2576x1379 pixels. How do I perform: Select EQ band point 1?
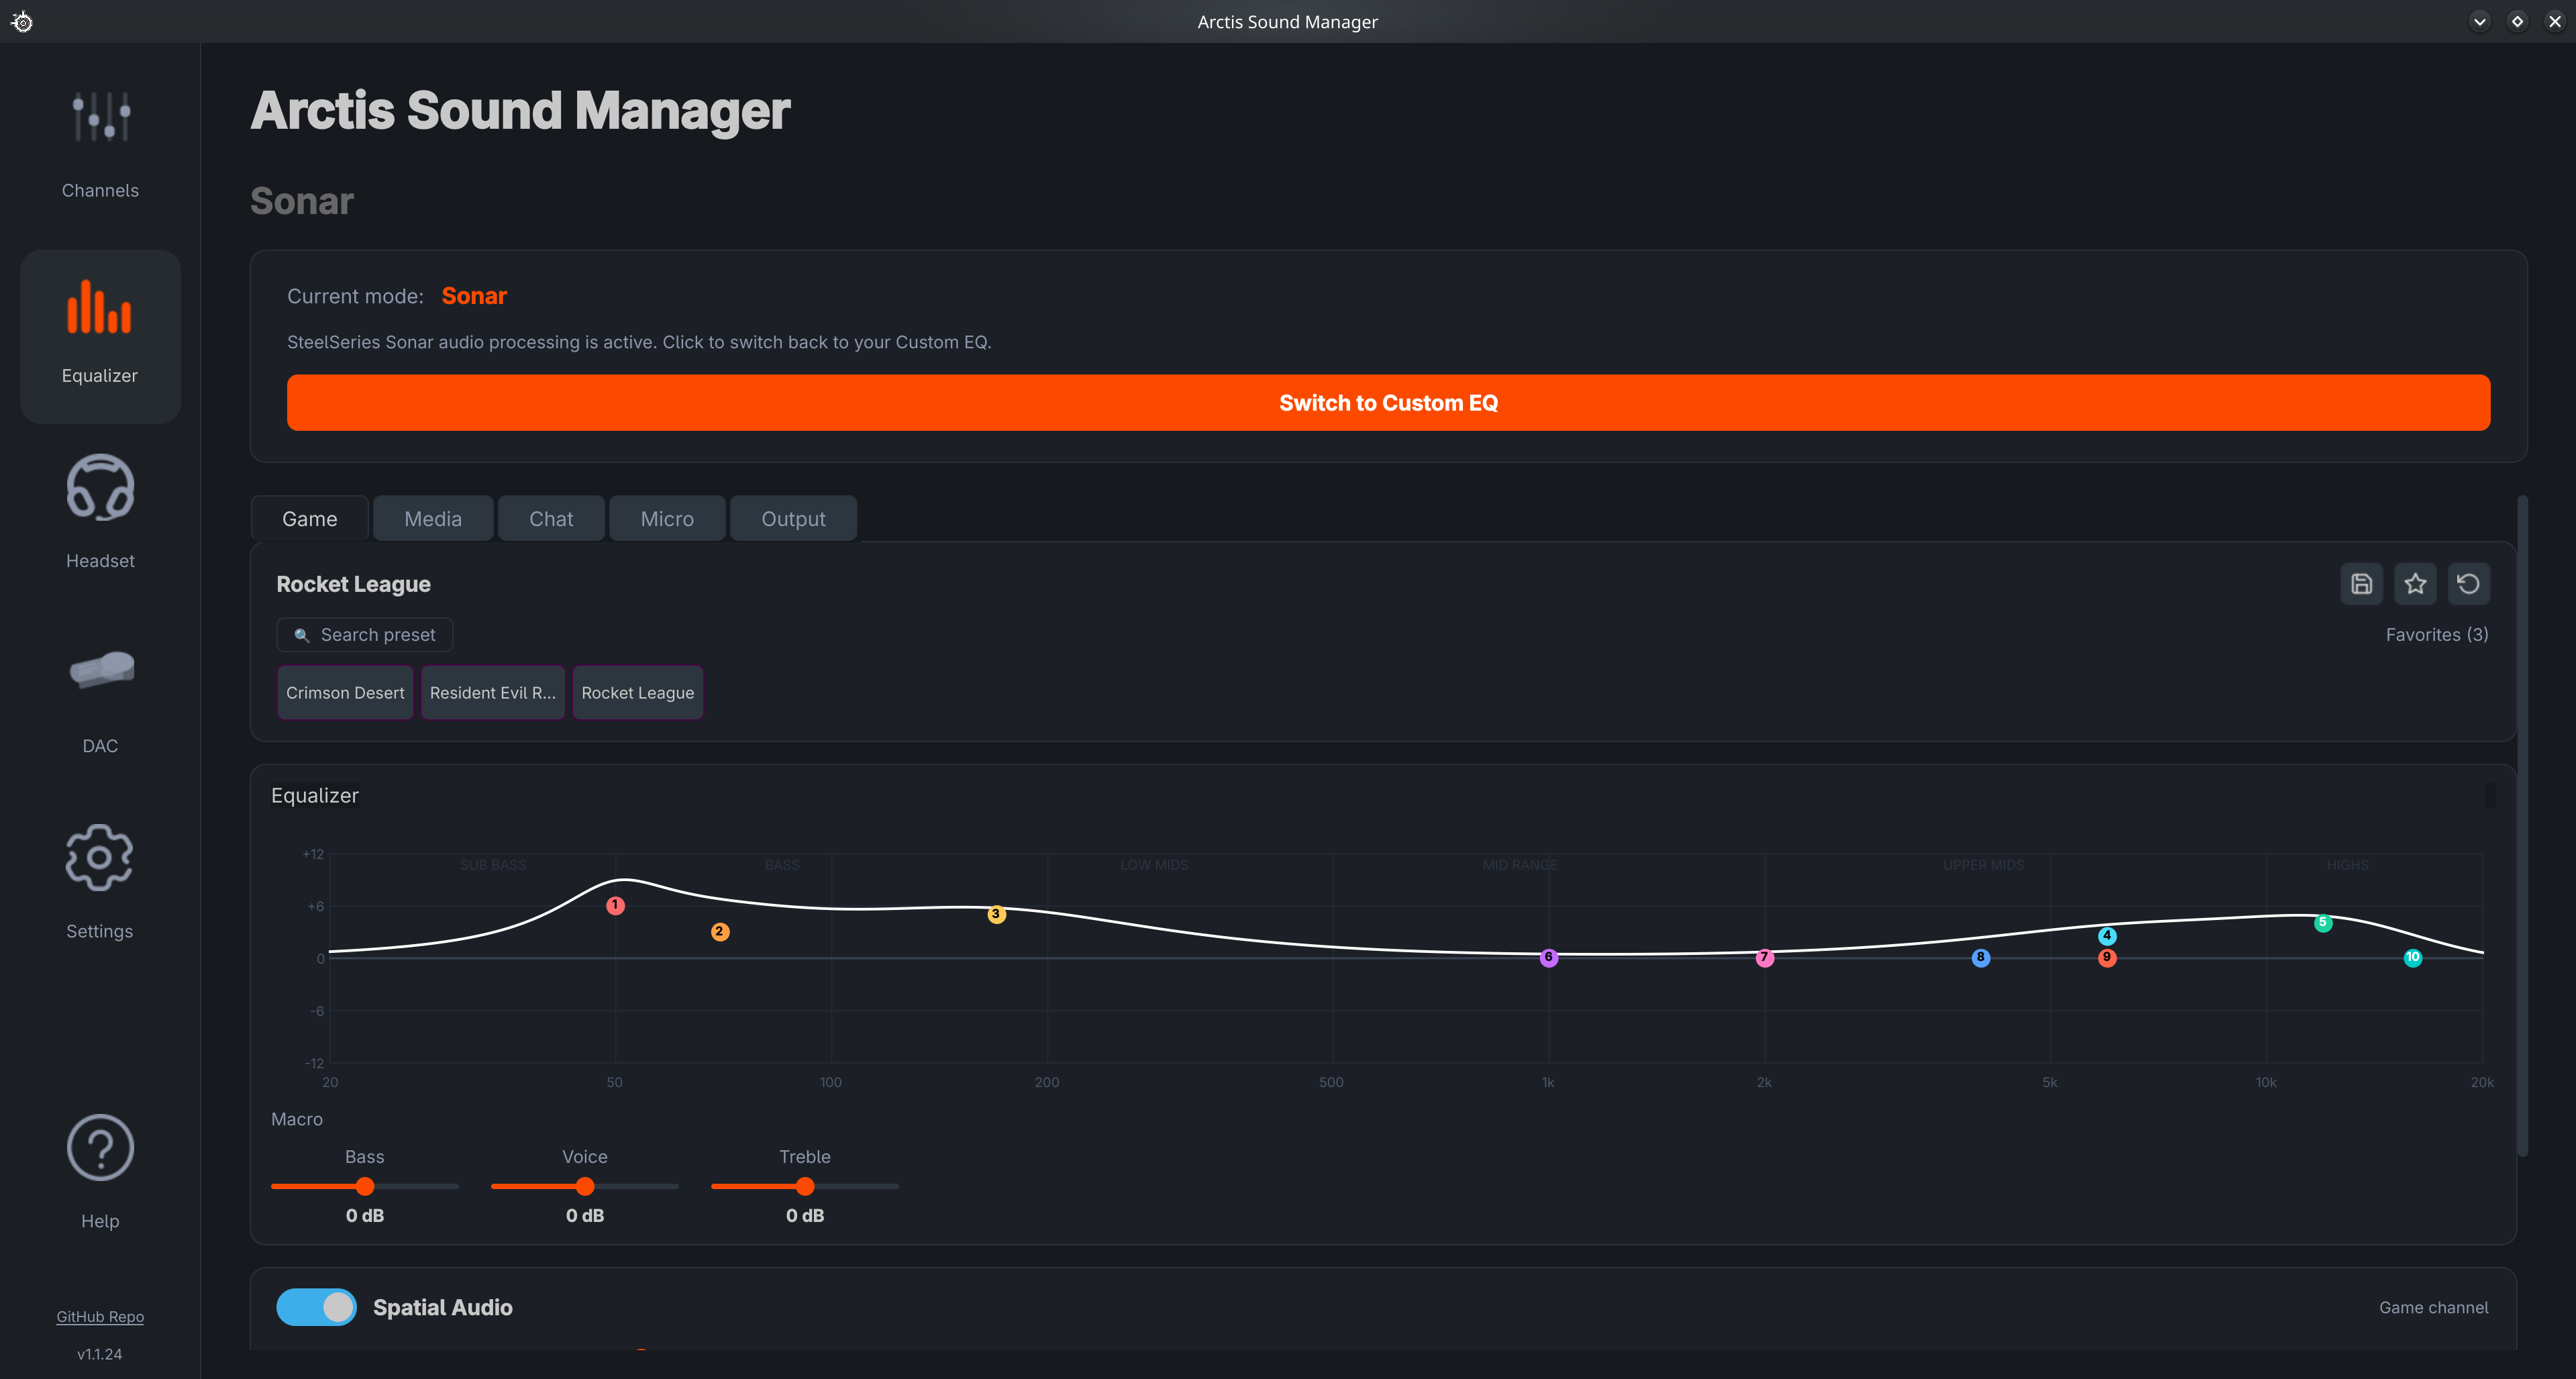click(615, 905)
